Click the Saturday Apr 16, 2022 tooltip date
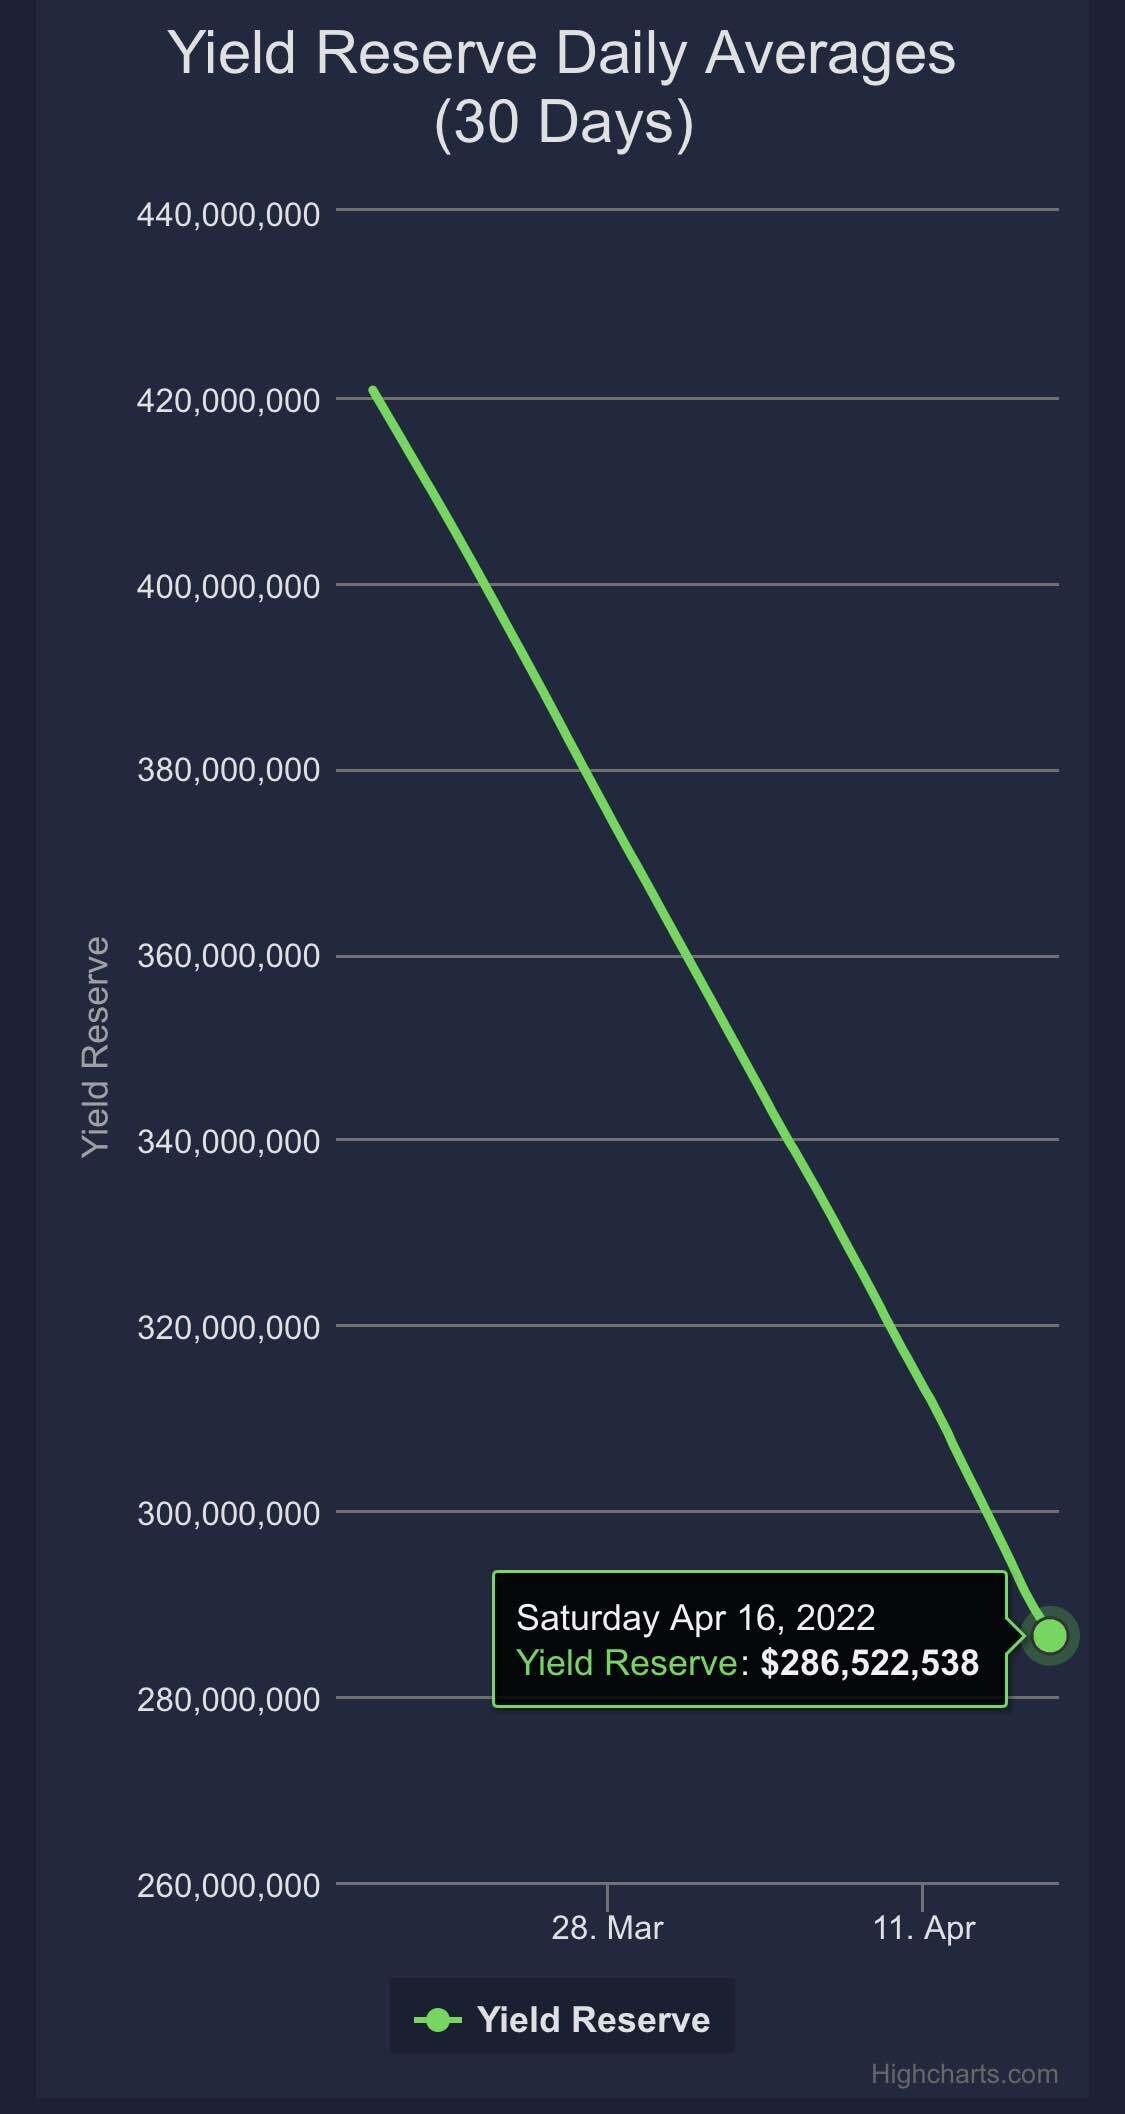The image size is (1125, 2114). click(695, 1617)
